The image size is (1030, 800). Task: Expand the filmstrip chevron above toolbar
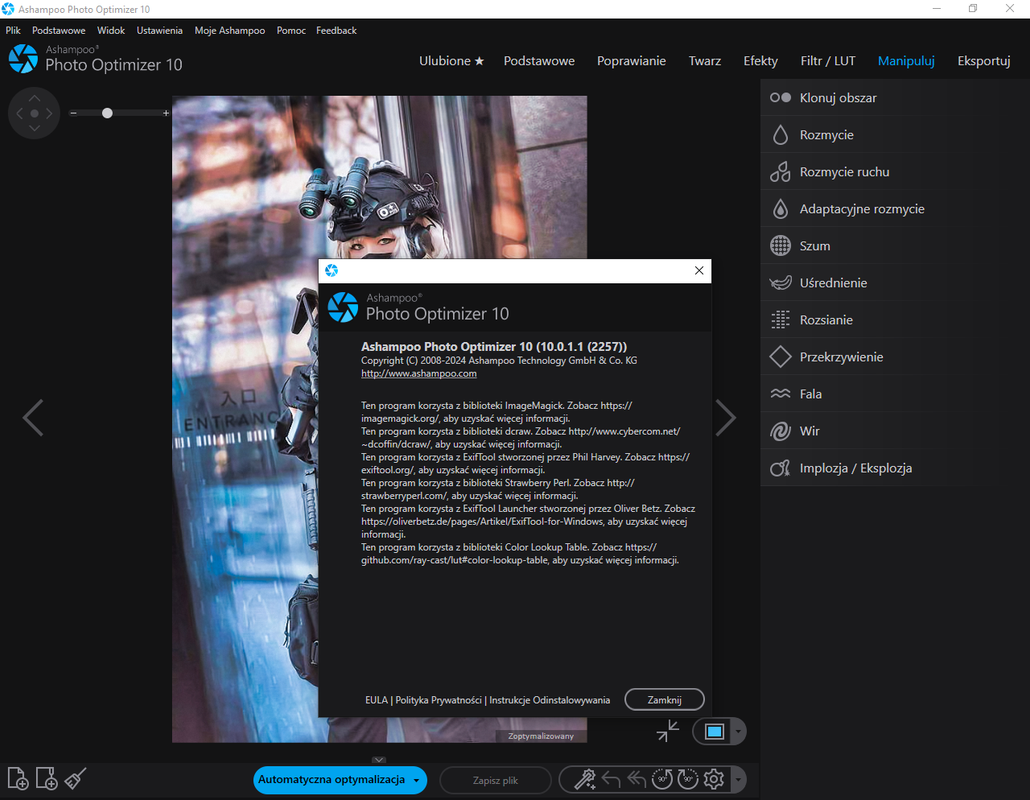379,760
